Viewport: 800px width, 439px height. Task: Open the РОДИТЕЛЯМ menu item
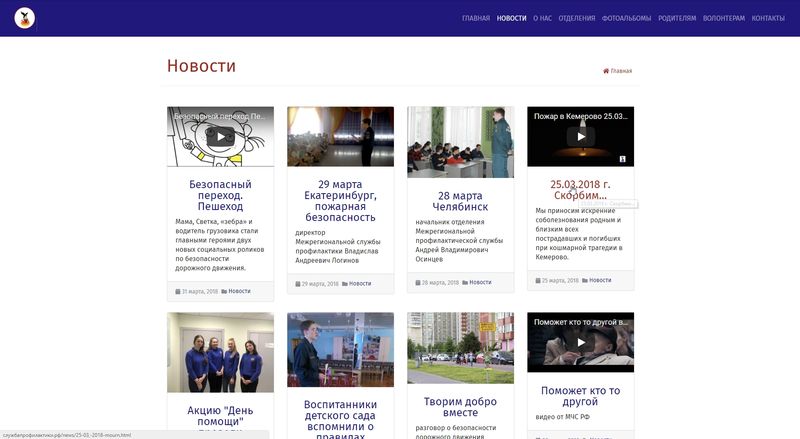[677, 18]
